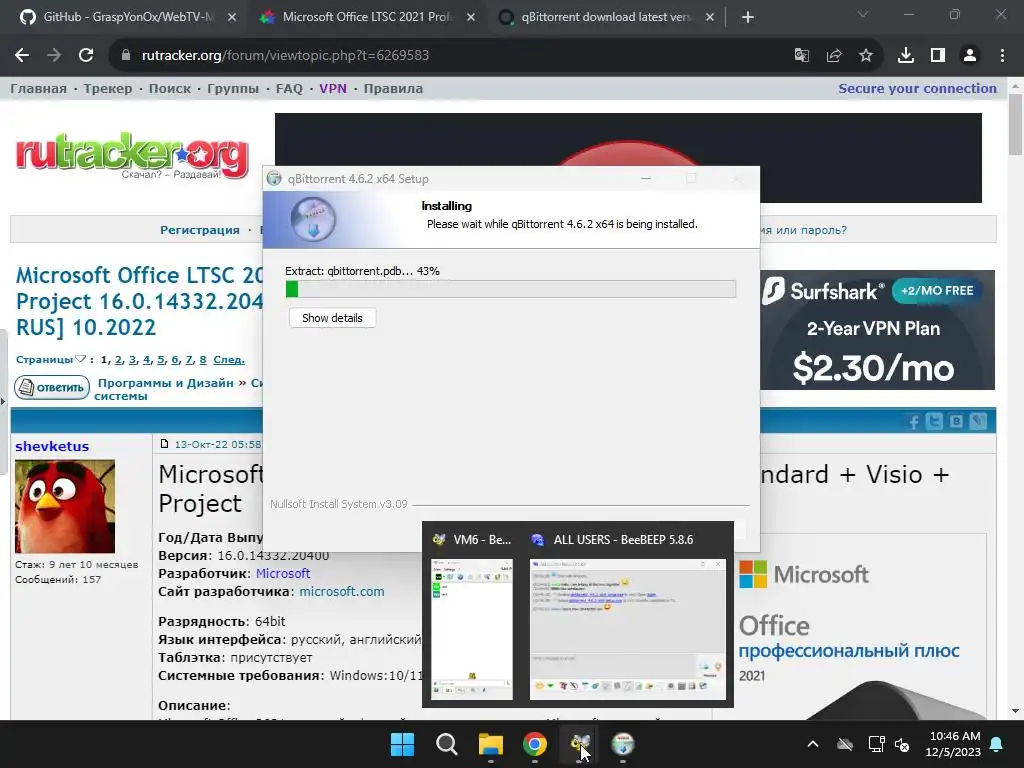Toggle the Chrome side panel icon
Viewport: 1024px width, 768px height.
[938, 56]
